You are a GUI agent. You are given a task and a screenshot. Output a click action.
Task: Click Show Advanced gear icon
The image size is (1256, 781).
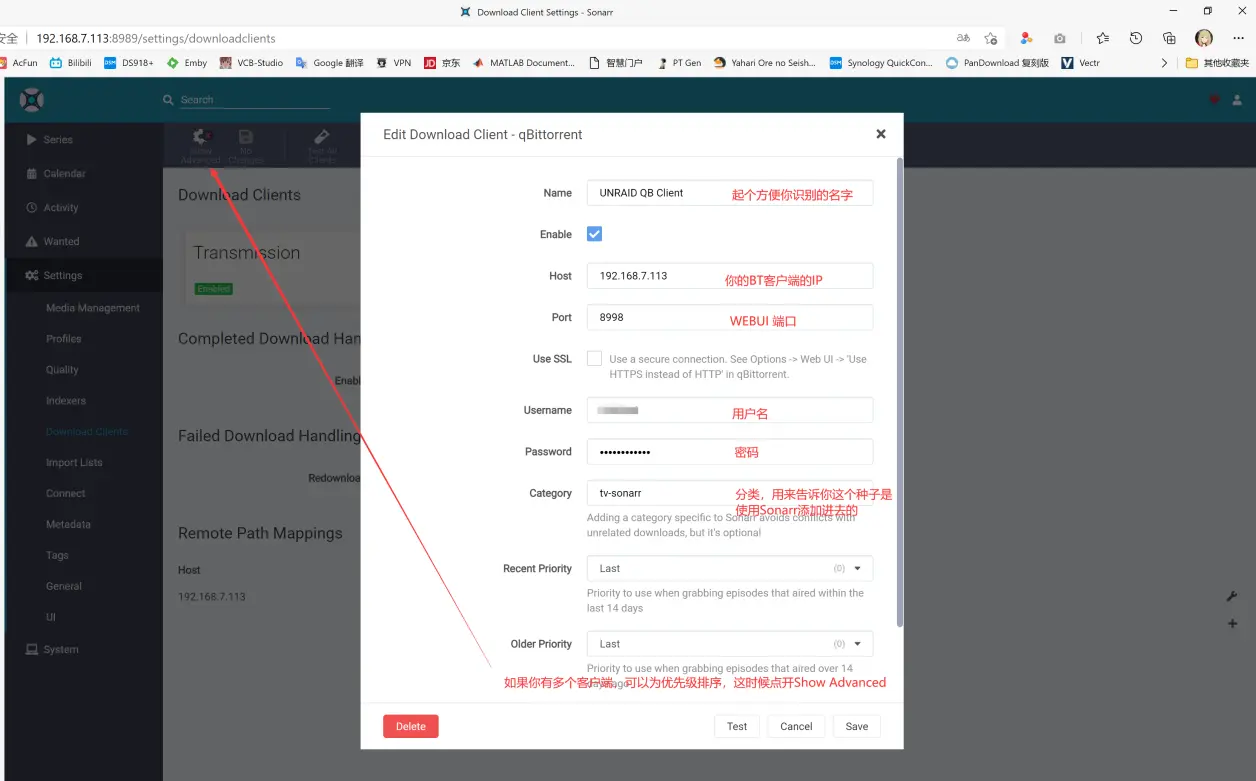200,137
